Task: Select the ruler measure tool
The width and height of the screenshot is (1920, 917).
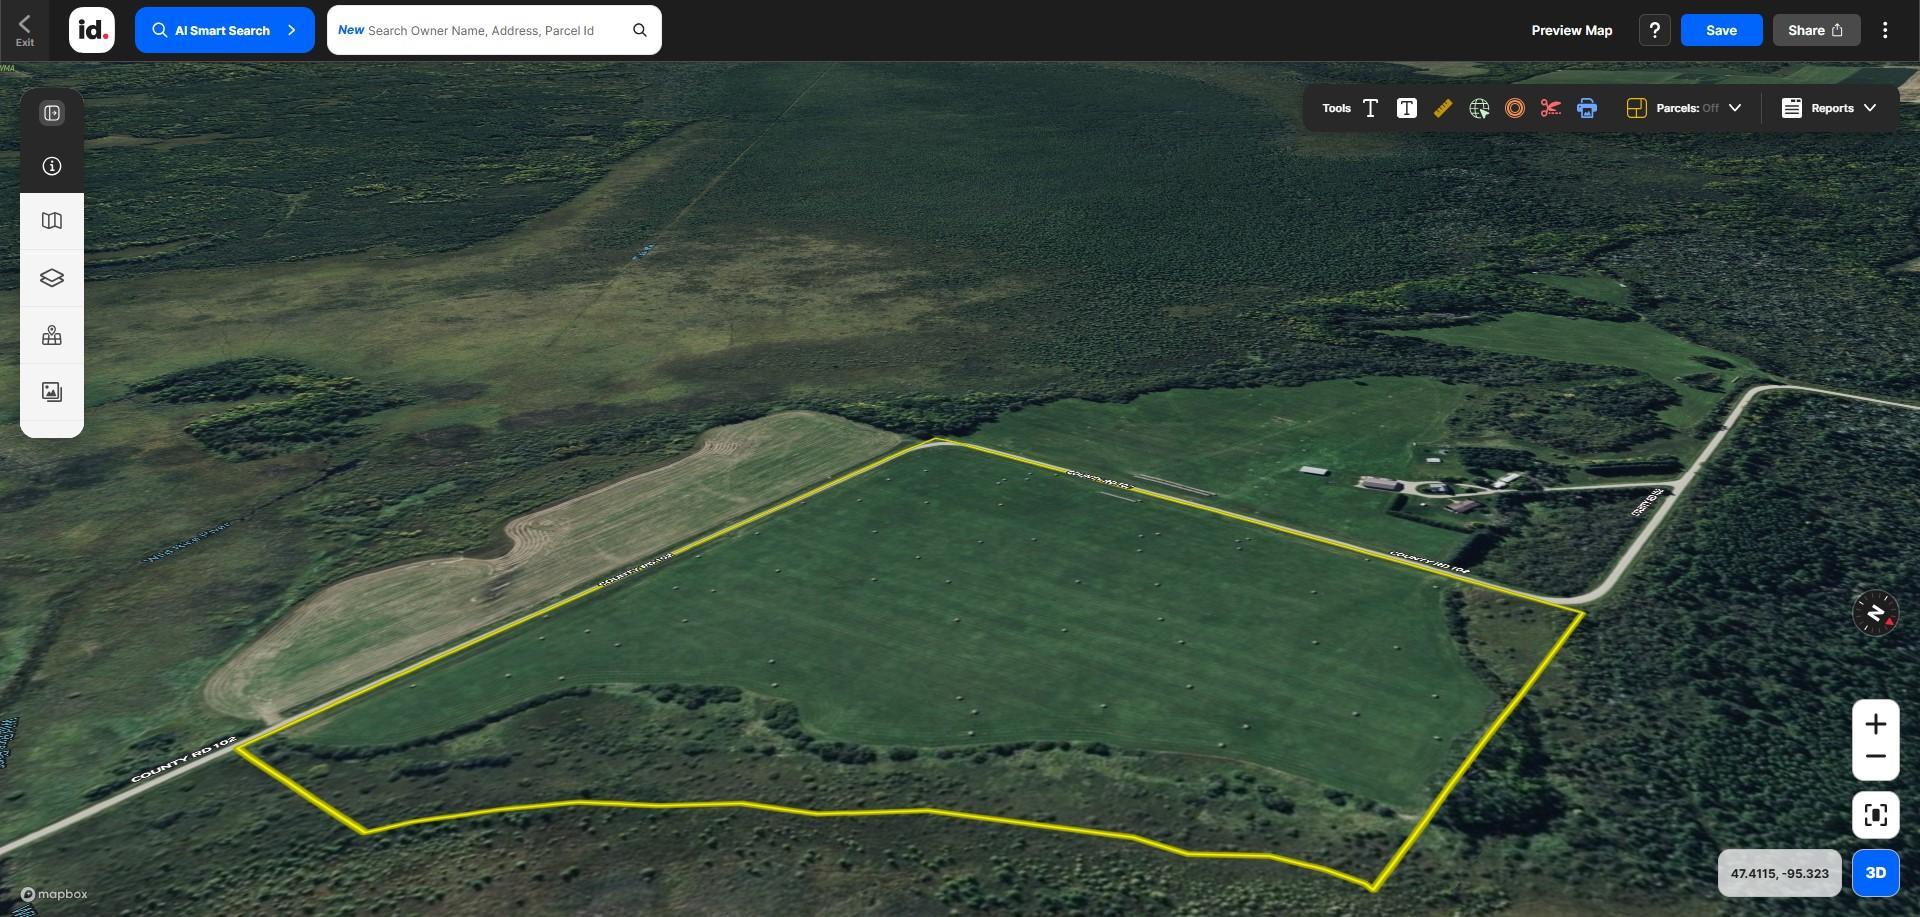Action: (1442, 108)
